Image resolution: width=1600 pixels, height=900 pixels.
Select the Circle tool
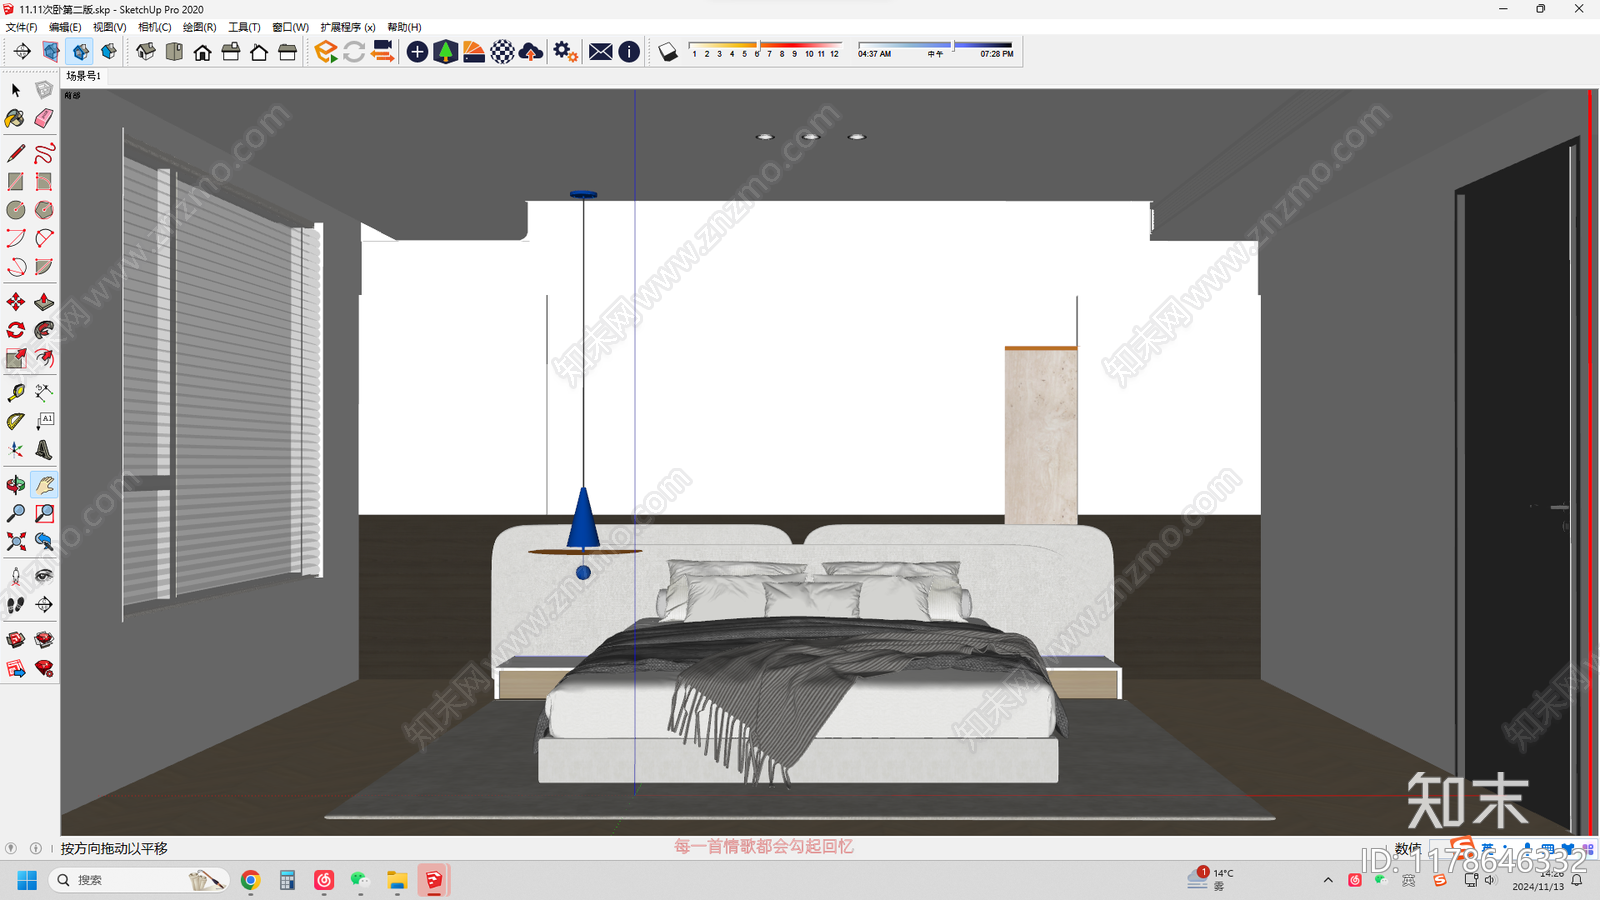coord(16,210)
